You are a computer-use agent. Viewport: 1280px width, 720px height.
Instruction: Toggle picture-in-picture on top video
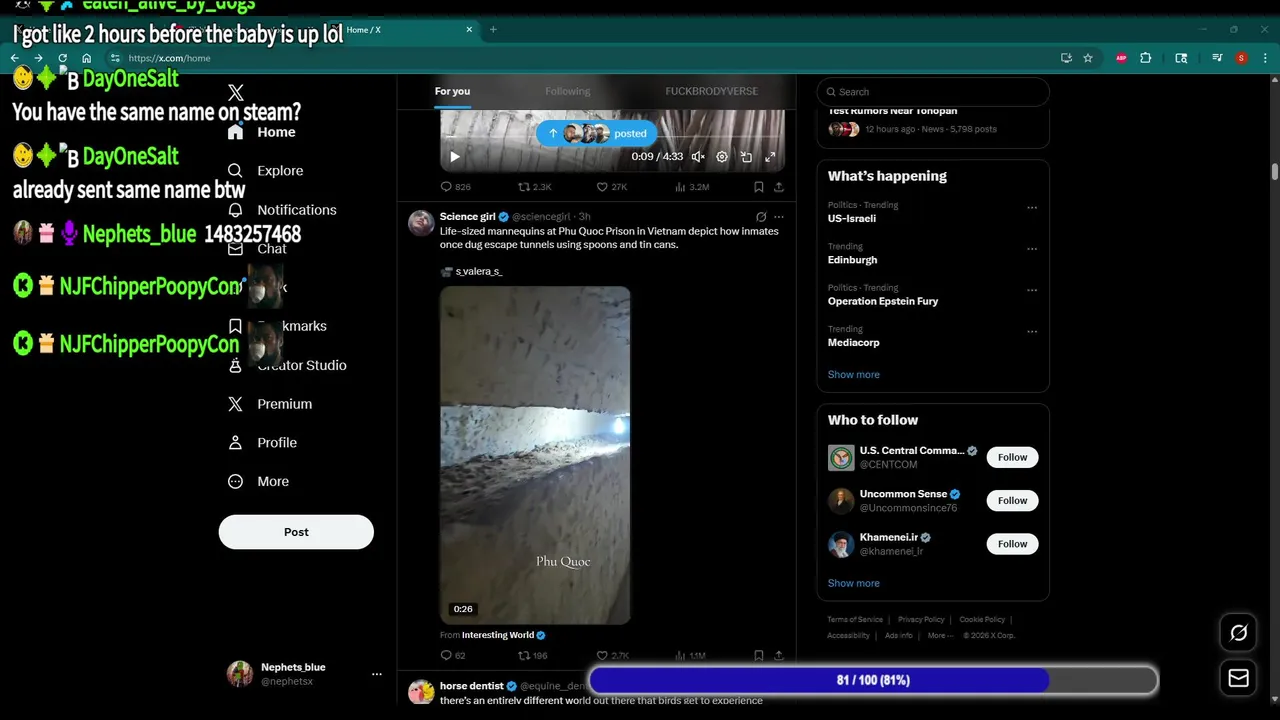[x=746, y=157]
